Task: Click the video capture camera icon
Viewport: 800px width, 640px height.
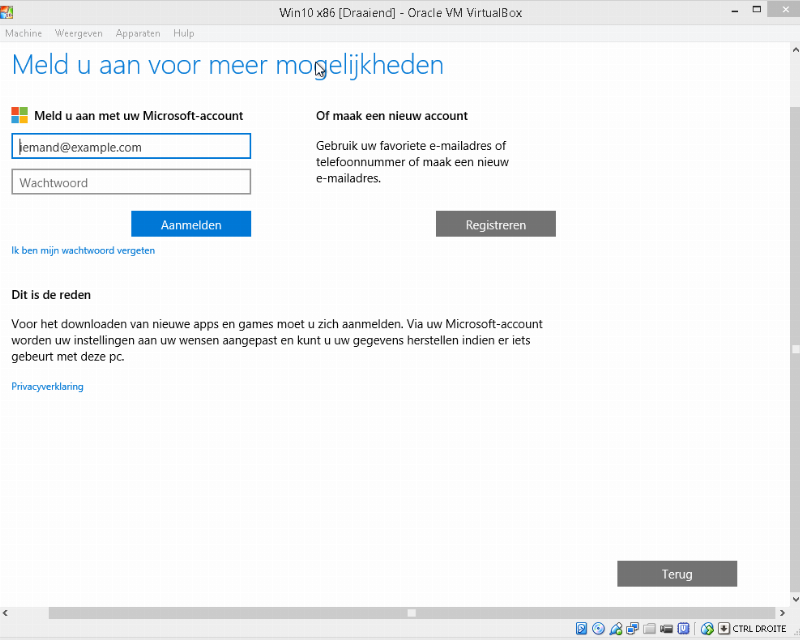Action: tap(666, 628)
